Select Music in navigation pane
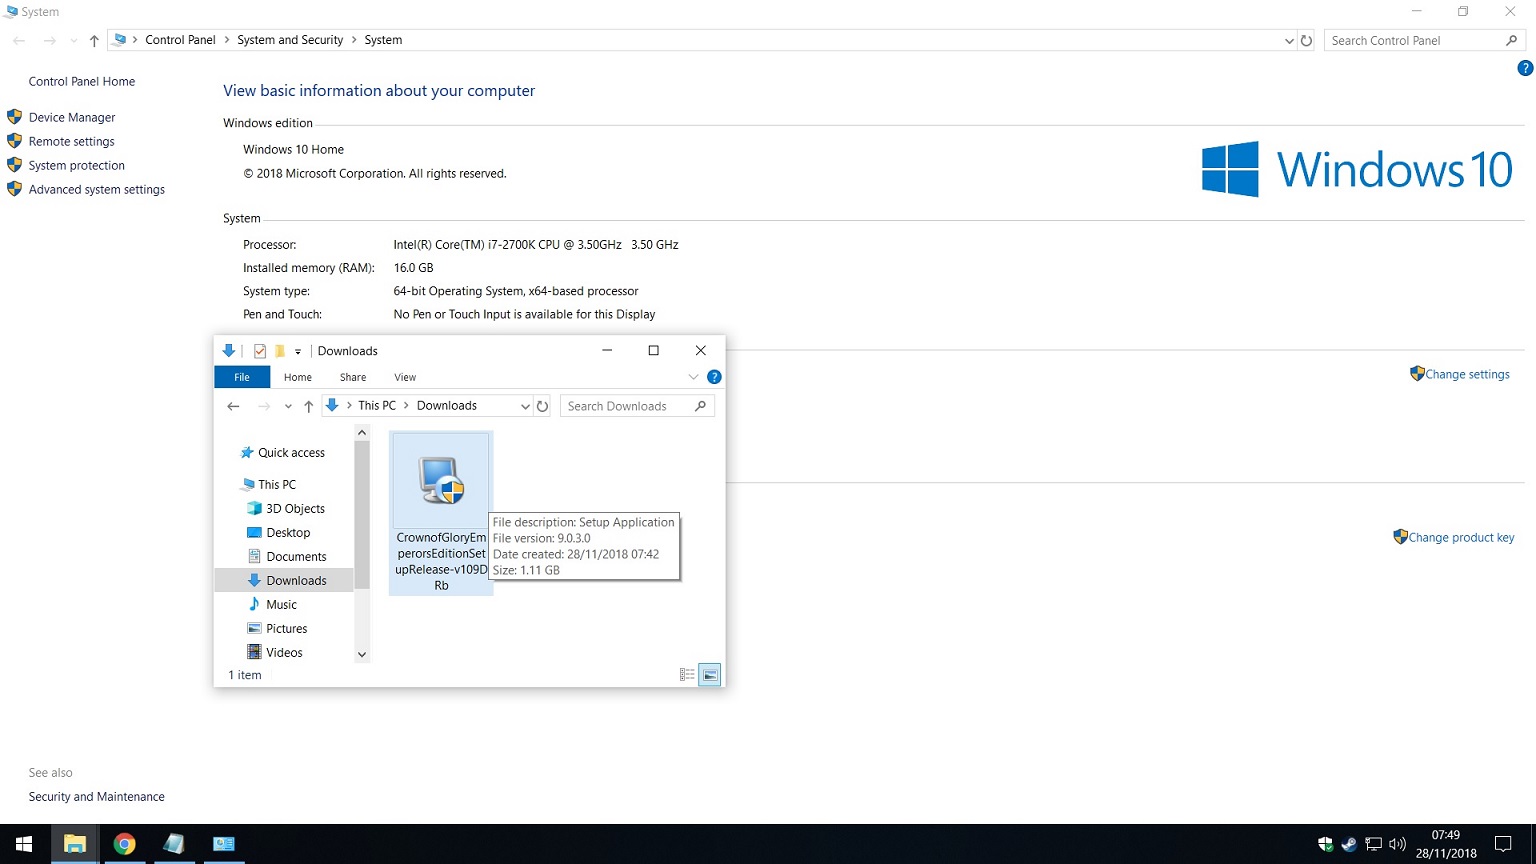Image resolution: width=1536 pixels, height=864 pixels. (281, 604)
